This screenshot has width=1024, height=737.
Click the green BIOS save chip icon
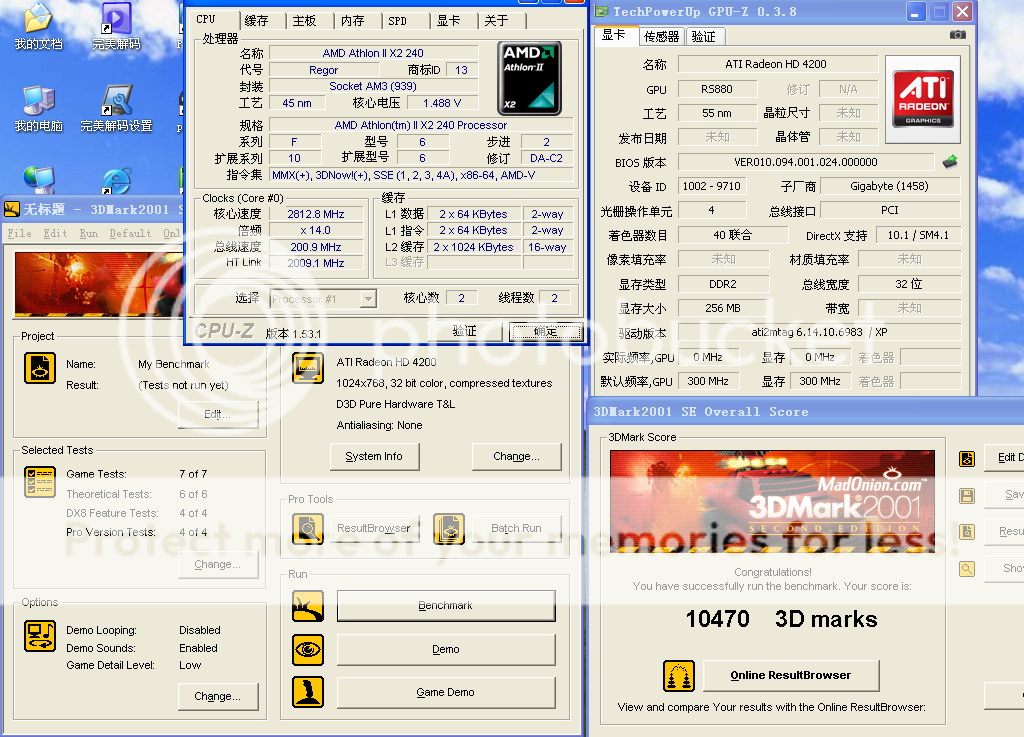click(x=950, y=161)
